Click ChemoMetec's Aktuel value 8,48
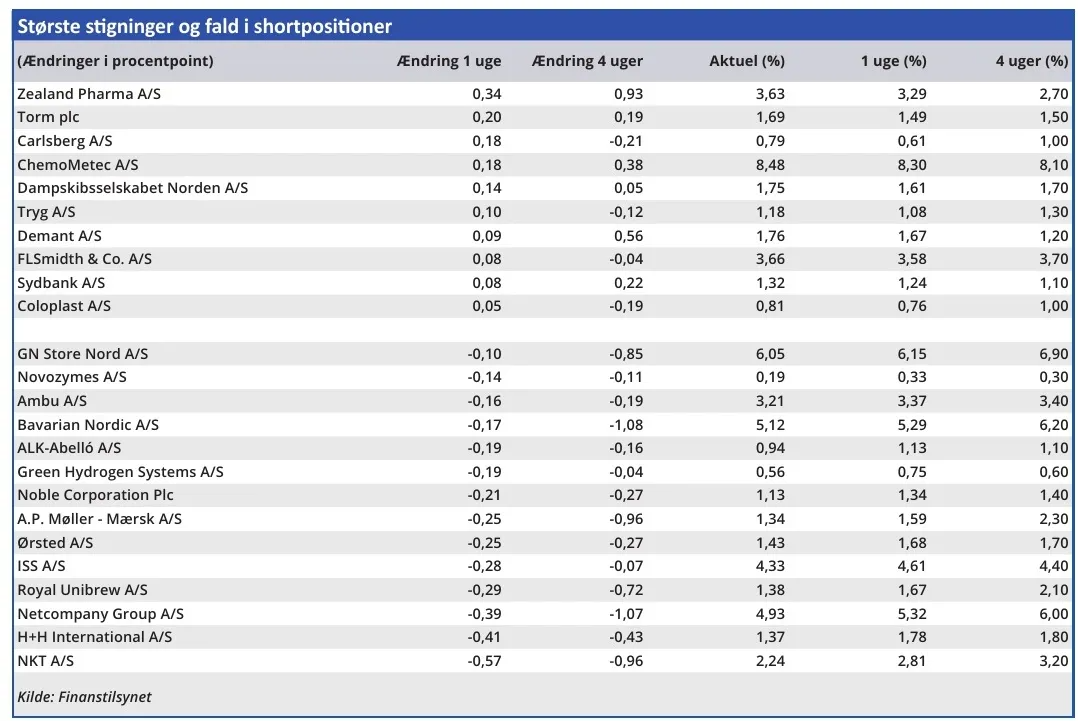This screenshot has width=1078, height=721. (770, 164)
